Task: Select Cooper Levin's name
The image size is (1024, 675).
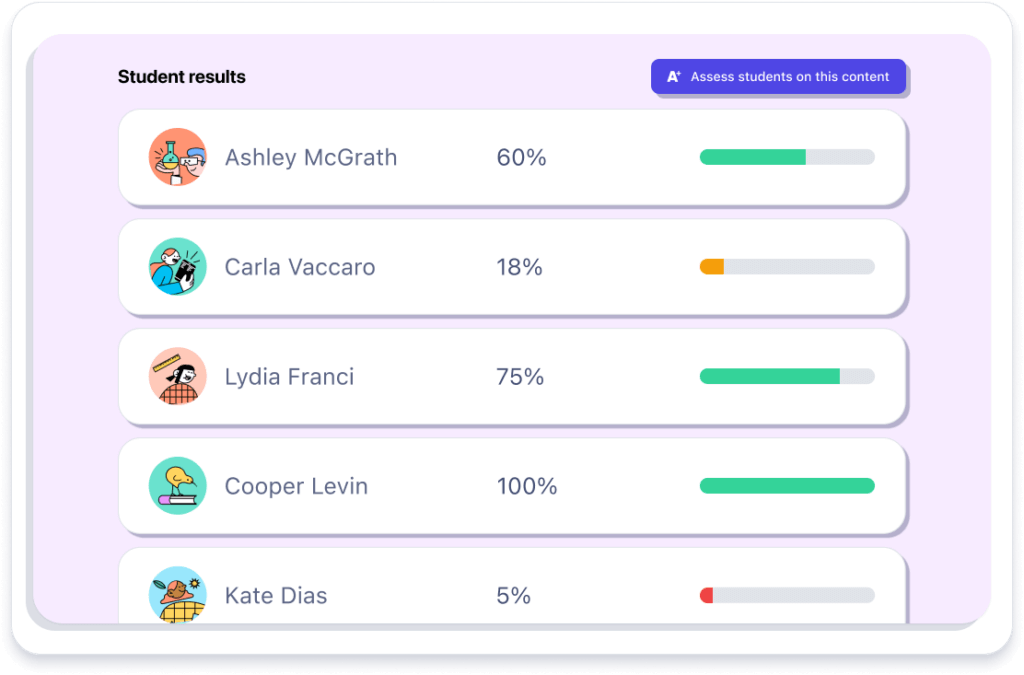Action: pyautogui.click(x=296, y=486)
